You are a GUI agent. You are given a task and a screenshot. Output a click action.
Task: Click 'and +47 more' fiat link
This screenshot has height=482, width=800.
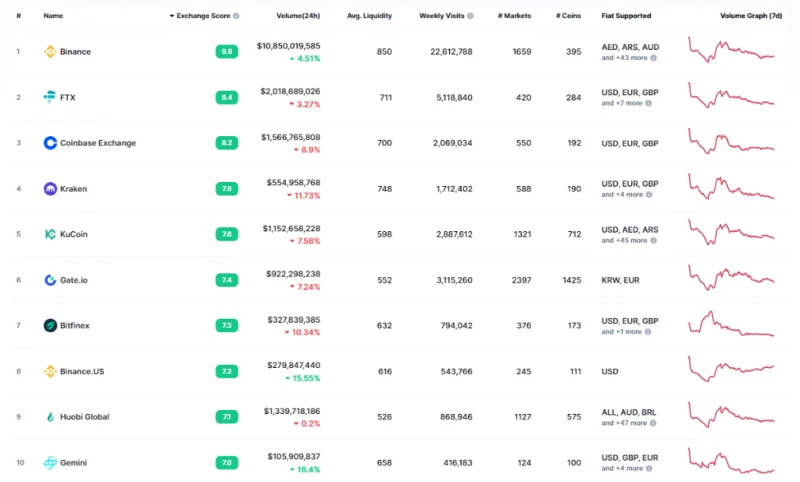(624, 423)
